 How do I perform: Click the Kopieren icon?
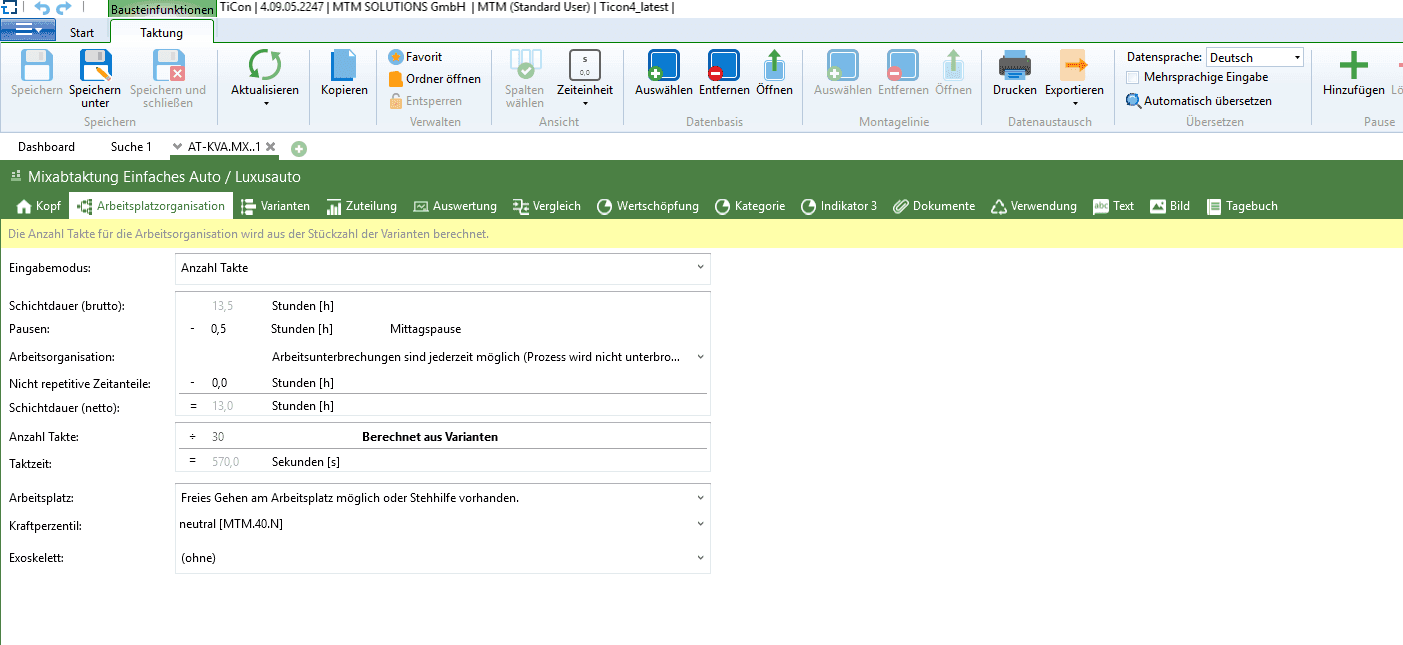tap(344, 66)
